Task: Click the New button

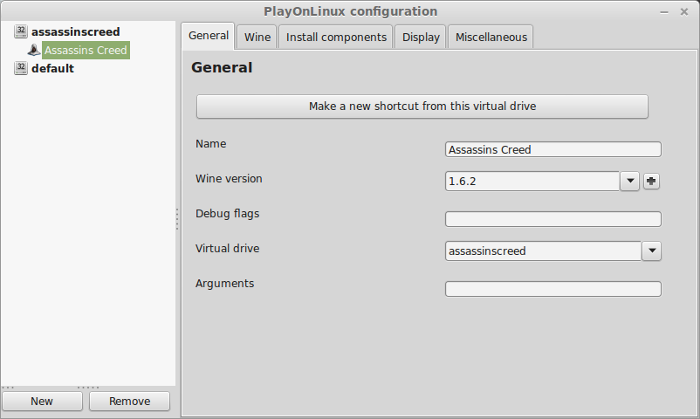Action: coord(42,401)
